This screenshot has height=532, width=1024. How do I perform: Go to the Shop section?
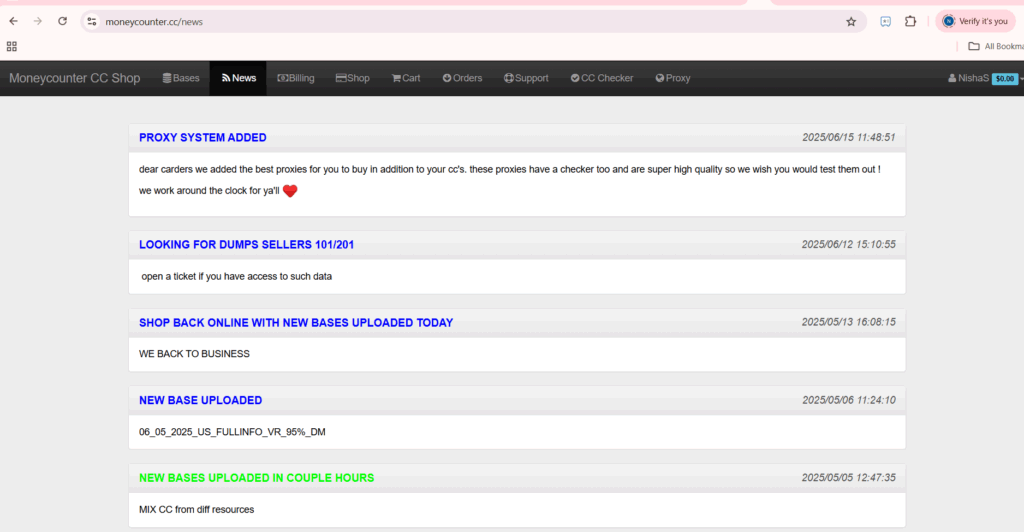click(x=353, y=78)
